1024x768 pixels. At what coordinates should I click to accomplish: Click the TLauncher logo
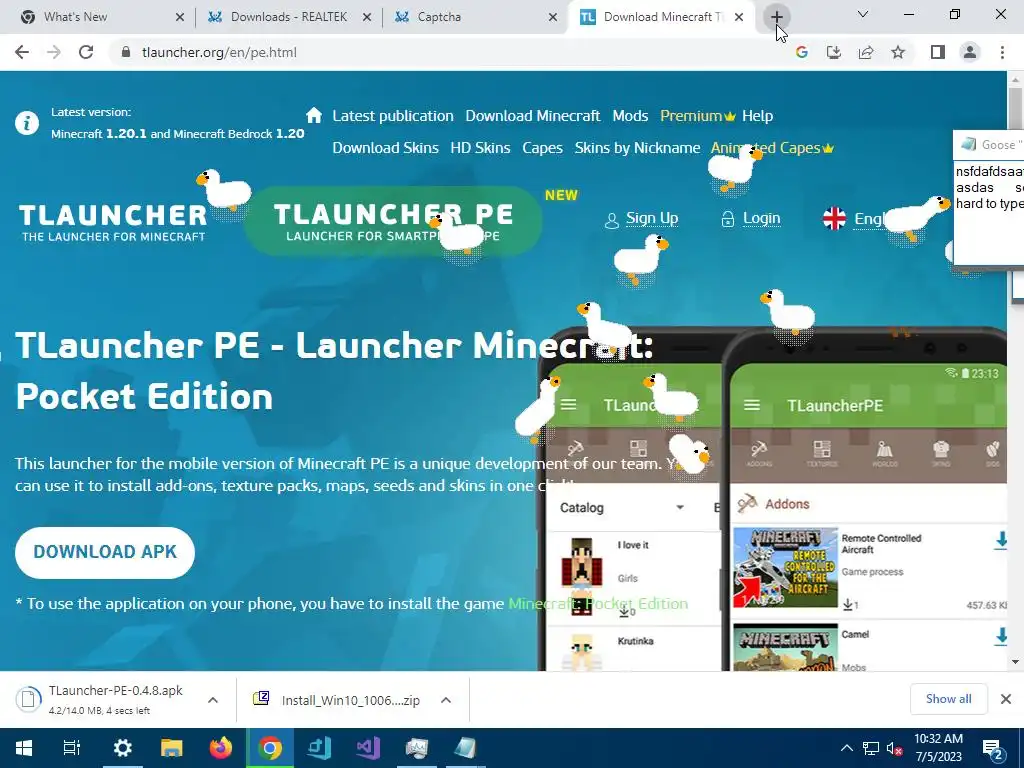[x=113, y=222]
